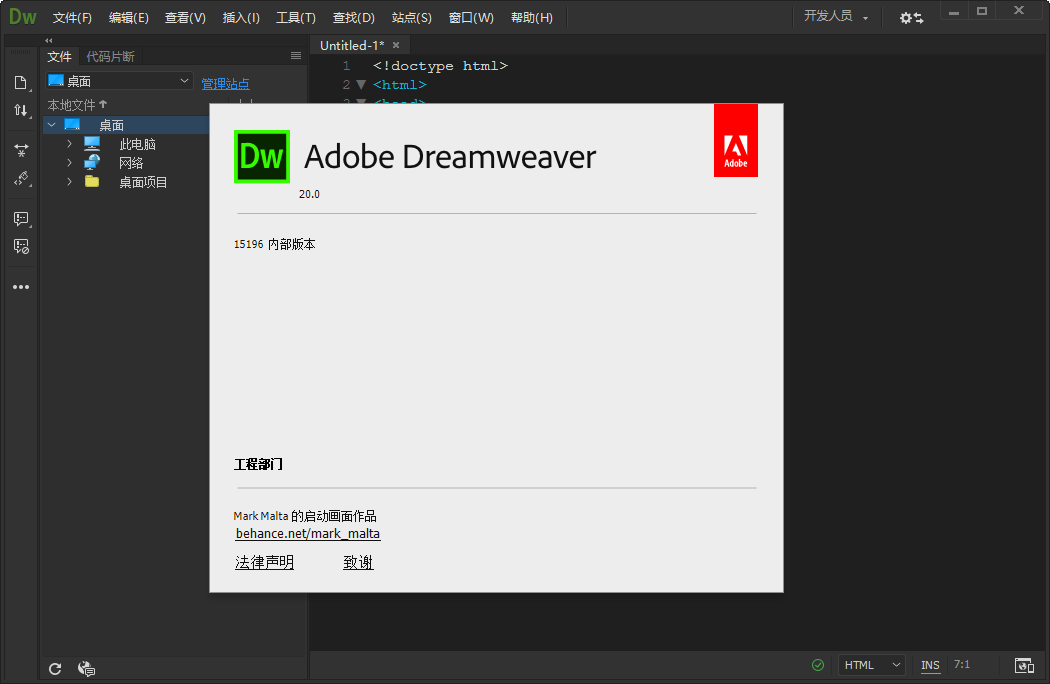This screenshot has width=1050, height=684.
Task: Click the desktop icon of 桌面 tree root
Action: click(72, 125)
